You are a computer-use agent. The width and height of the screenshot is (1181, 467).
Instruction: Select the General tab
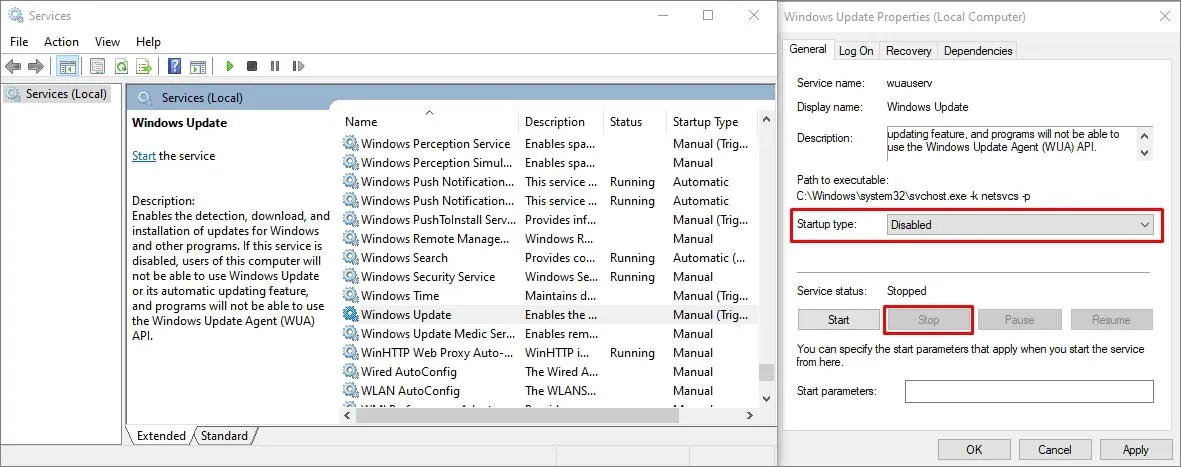807,49
